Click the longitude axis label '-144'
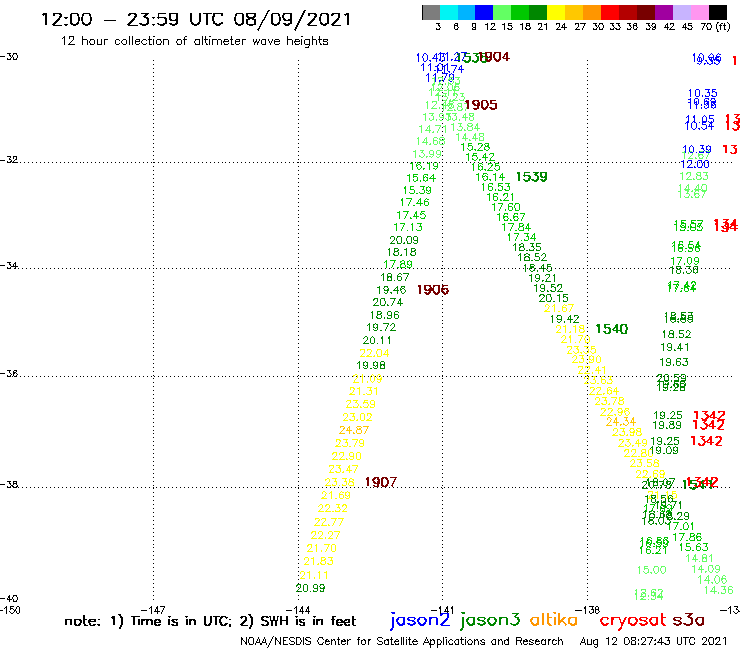This screenshot has width=740, height=650. (x=298, y=610)
